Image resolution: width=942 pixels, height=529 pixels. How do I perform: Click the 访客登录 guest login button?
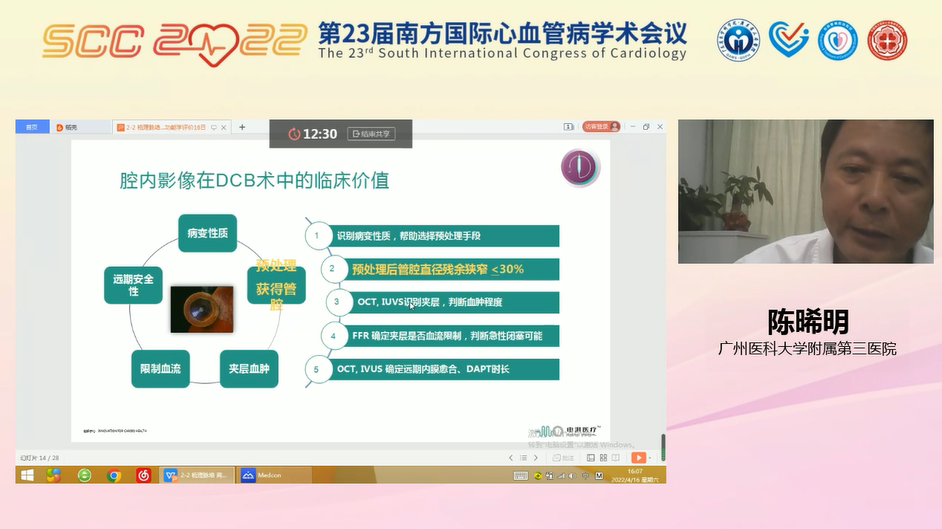click(601, 127)
